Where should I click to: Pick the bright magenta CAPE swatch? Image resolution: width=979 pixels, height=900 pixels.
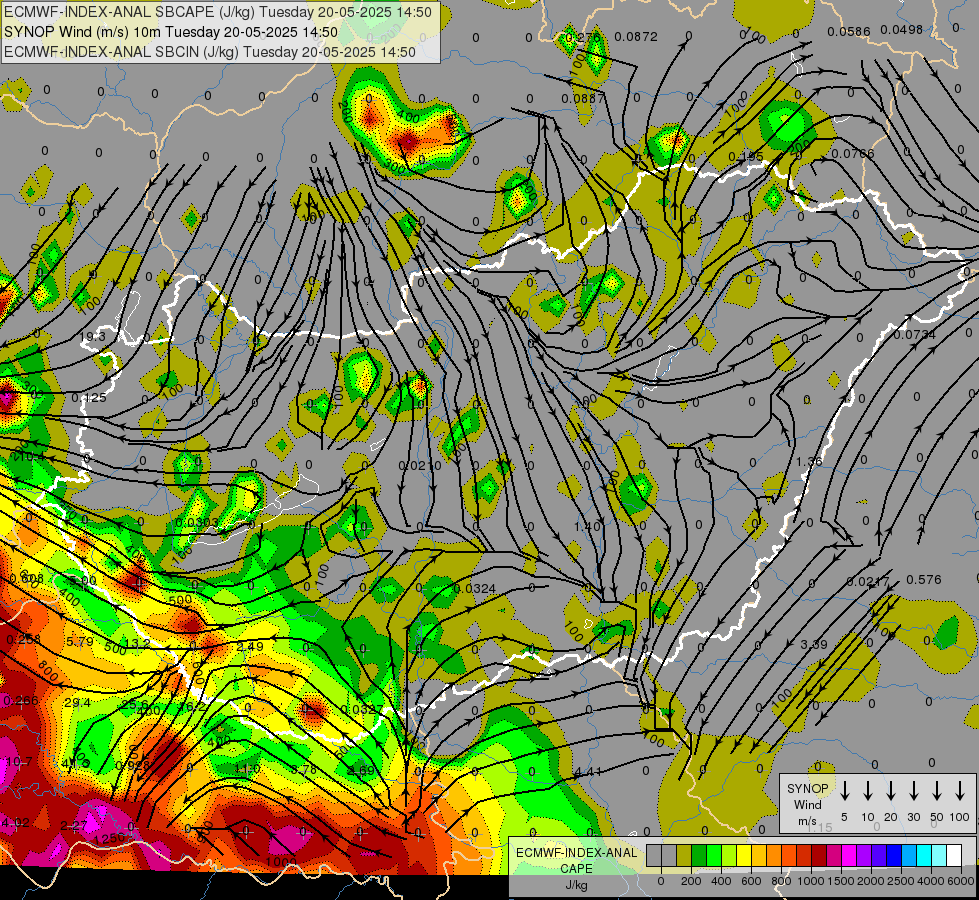click(x=849, y=855)
